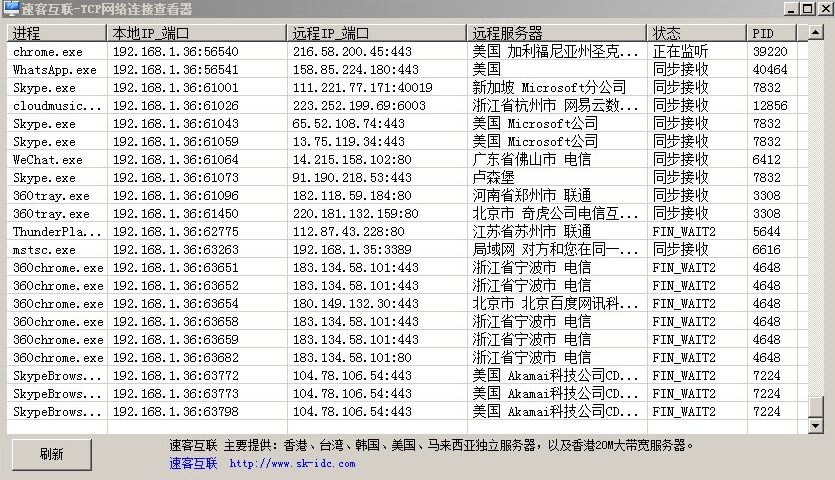Image resolution: width=835 pixels, height=480 pixels.
Task: Sort by the 远程服务器 column header
Action: pos(556,33)
